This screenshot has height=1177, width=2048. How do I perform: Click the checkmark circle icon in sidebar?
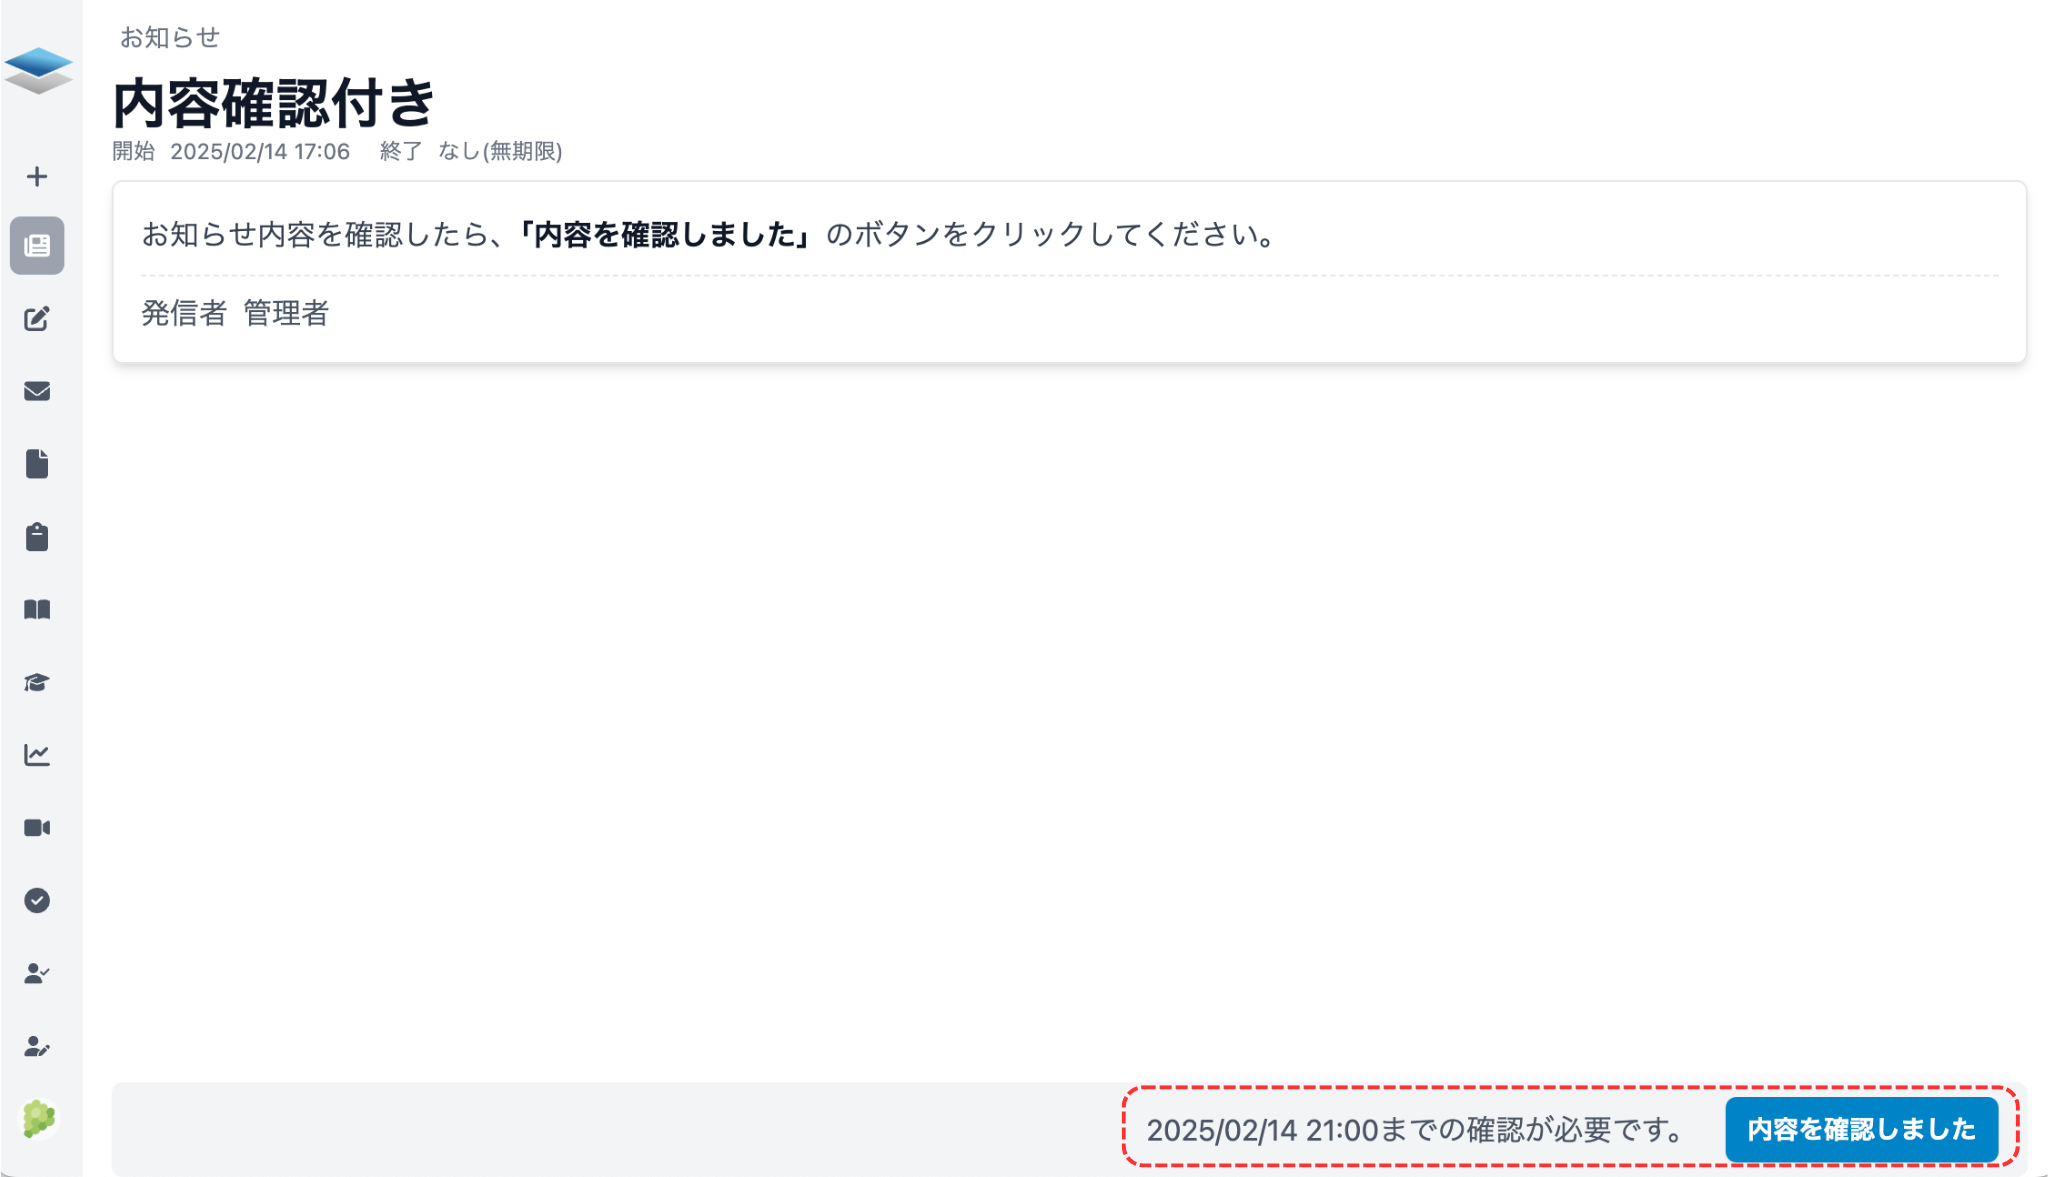click(x=38, y=900)
